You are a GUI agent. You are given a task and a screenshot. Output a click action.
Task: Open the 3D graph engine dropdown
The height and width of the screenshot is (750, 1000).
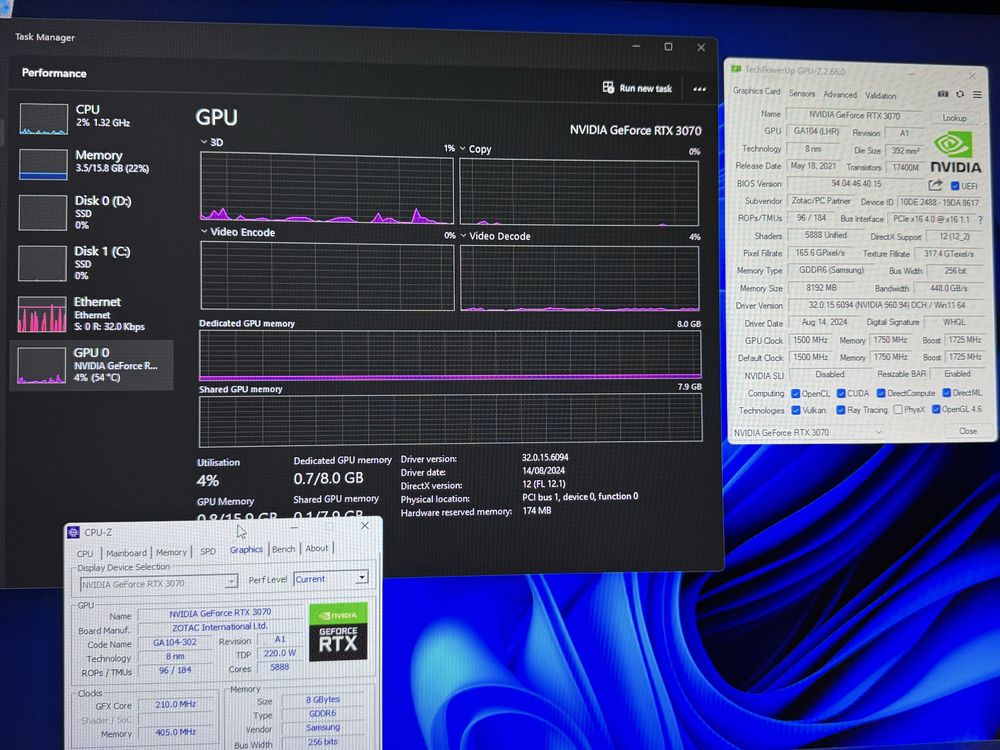point(204,142)
